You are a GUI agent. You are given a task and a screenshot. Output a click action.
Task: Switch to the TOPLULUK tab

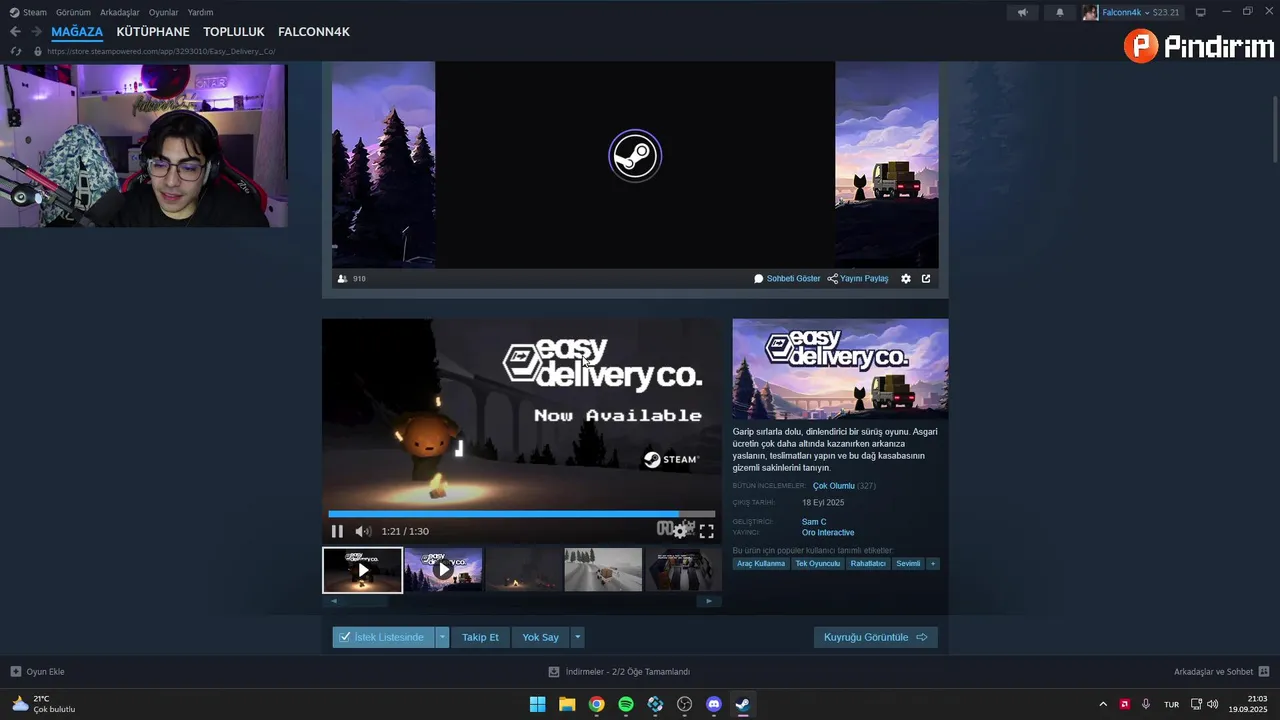point(234,32)
